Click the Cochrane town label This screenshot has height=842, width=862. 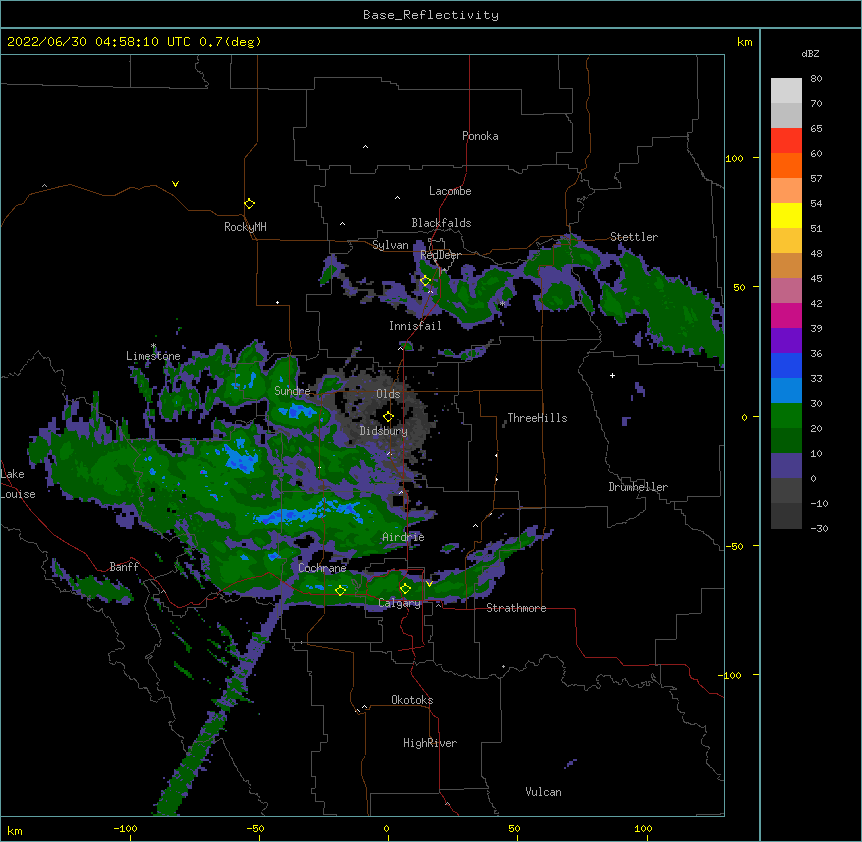pyautogui.click(x=322, y=568)
